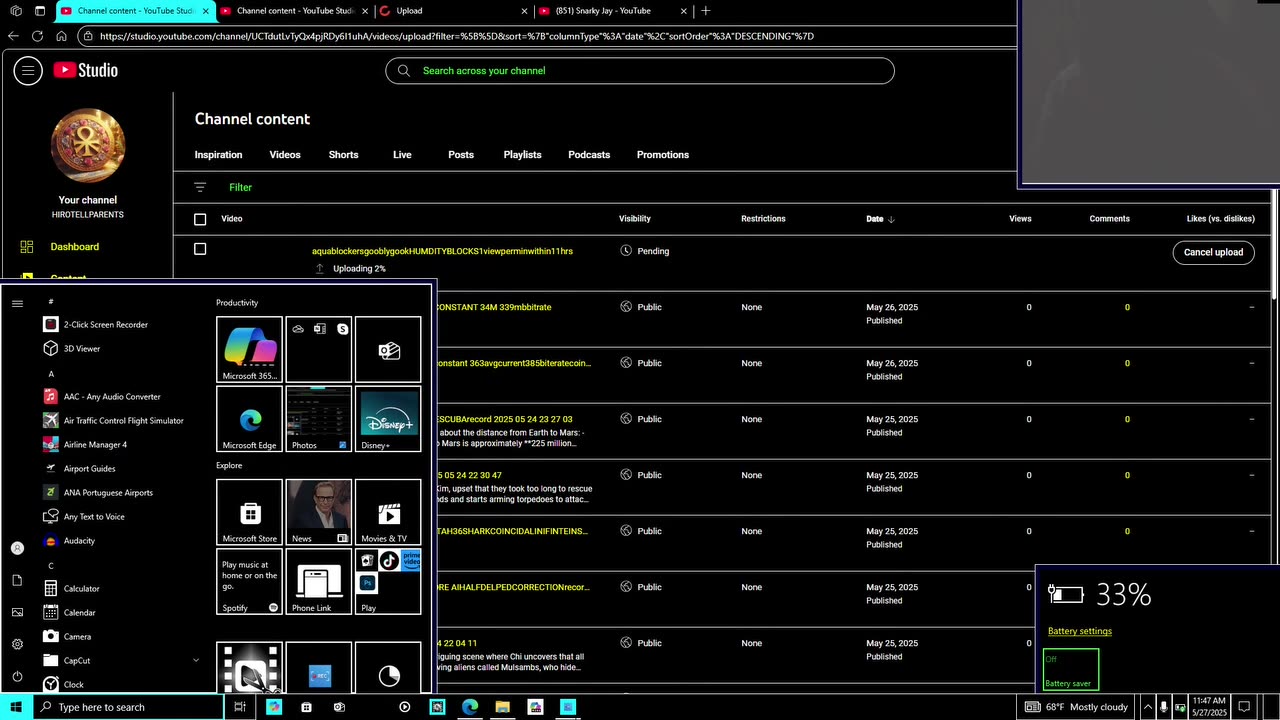The width and height of the screenshot is (1280, 720).
Task: Open the News live tile
Action: (319, 512)
